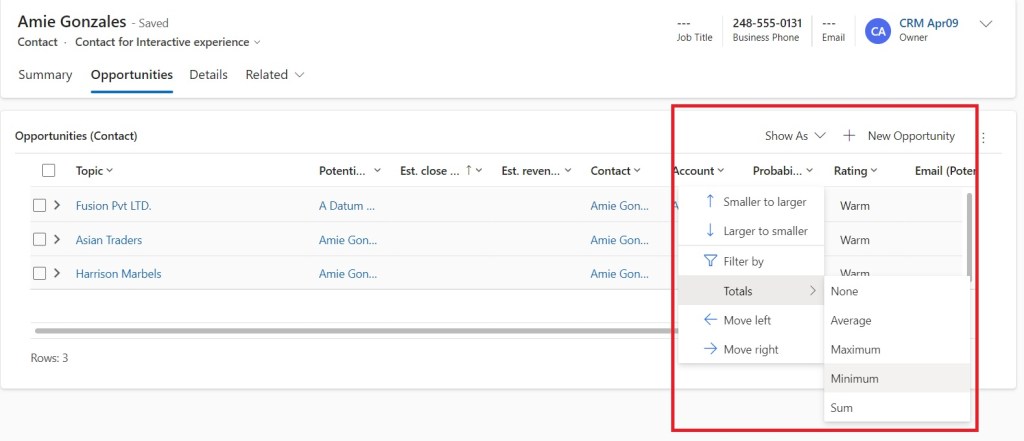The height and width of the screenshot is (441, 1024).
Task: Expand the Asian Traders row chevron
Action: tap(57, 240)
